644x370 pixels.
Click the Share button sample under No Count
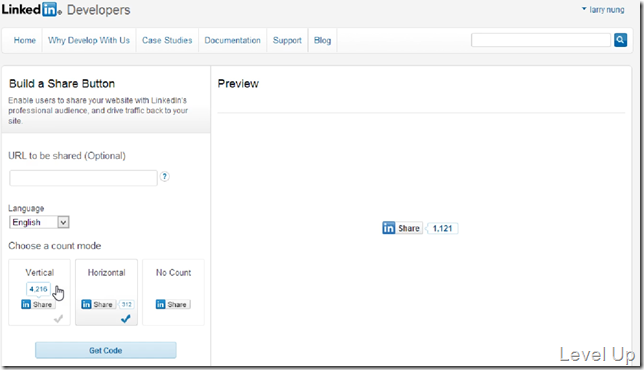173,304
